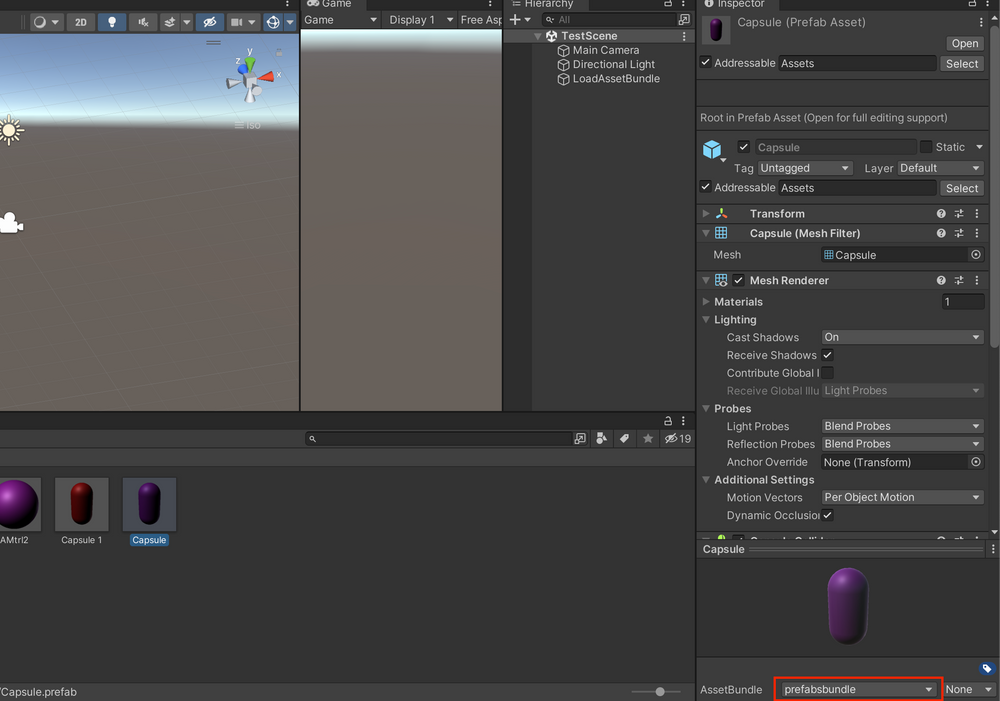
Task: Open the plus create menu in Hierarchy
Action: click(x=516, y=19)
